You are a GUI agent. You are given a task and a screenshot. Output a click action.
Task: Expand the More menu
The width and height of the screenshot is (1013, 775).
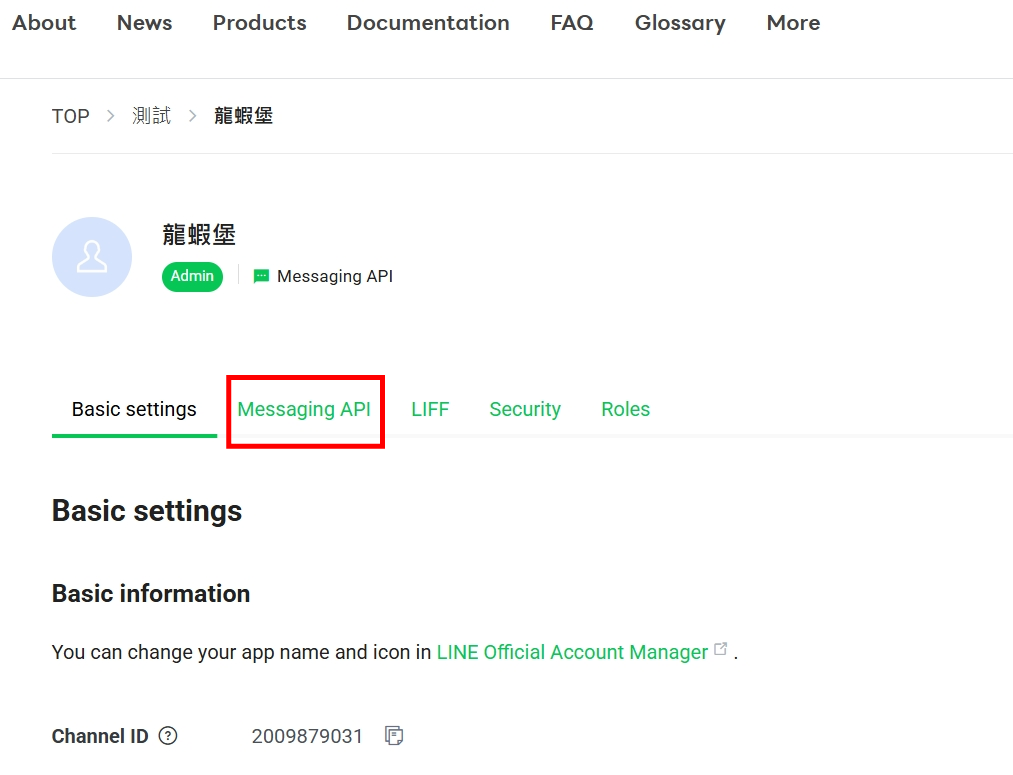pyautogui.click(x=793, y=23)
